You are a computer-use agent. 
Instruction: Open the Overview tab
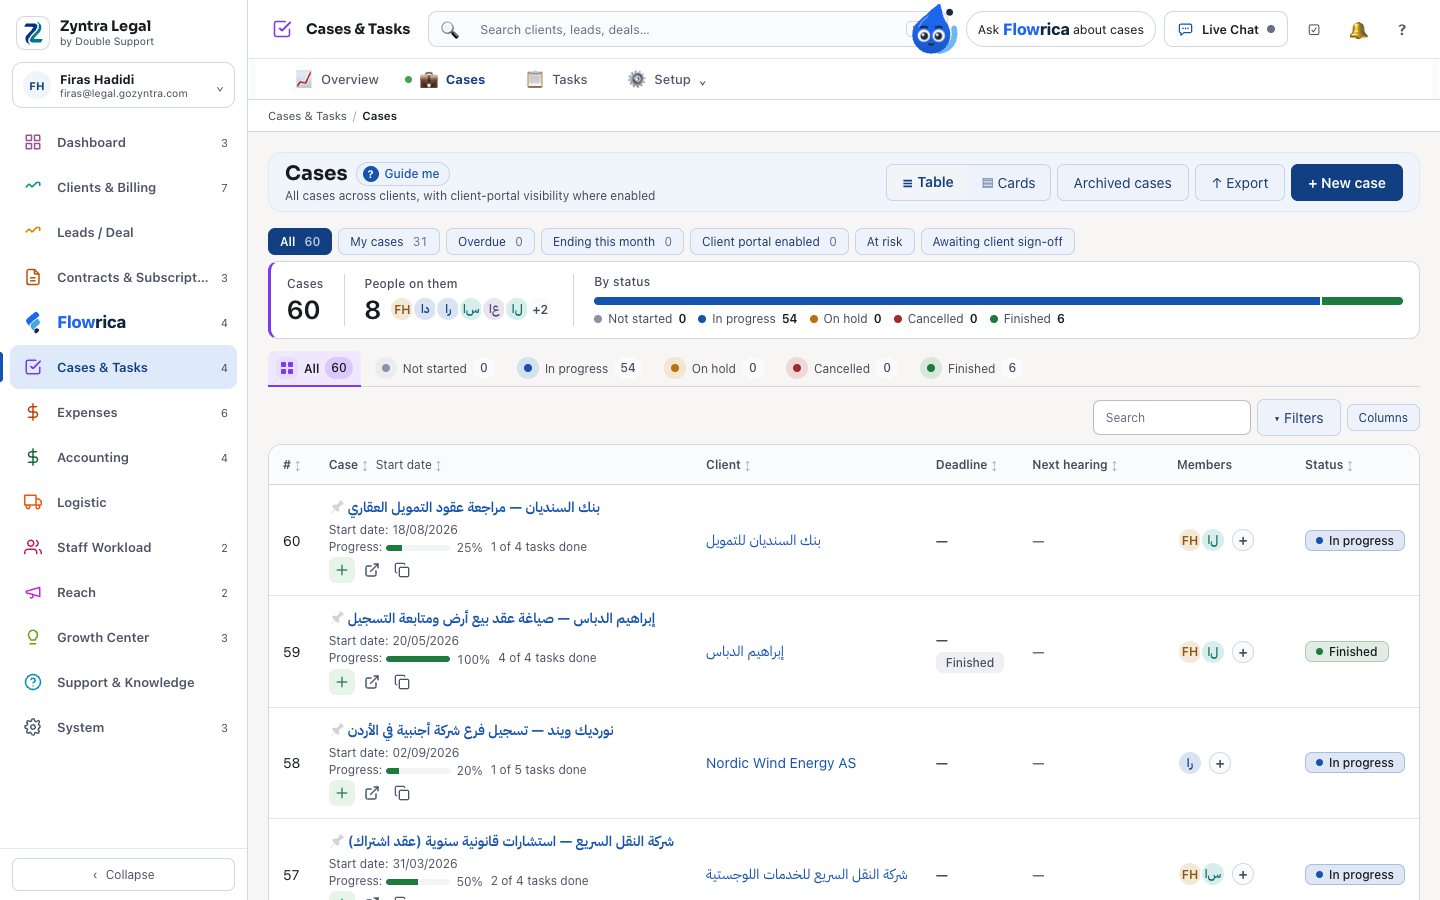point(337,80)
